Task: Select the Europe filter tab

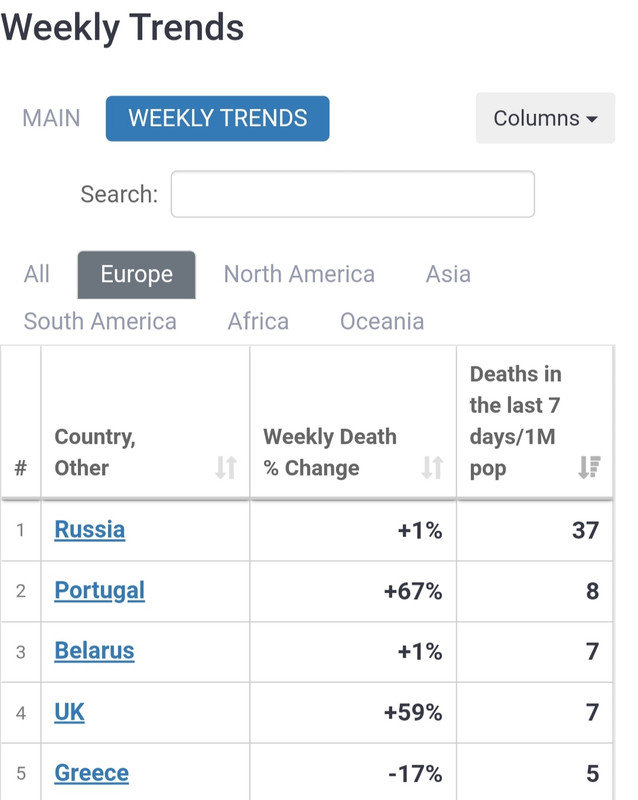Action: [x=136, y=274]
